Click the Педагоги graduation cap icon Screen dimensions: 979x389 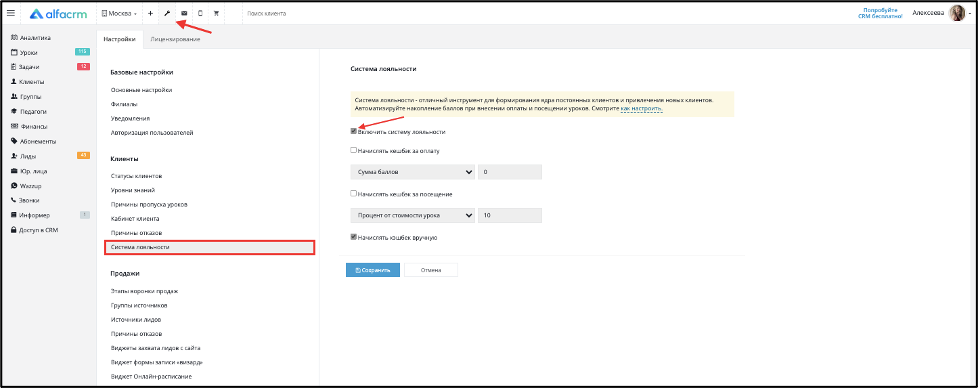point(14,112)
